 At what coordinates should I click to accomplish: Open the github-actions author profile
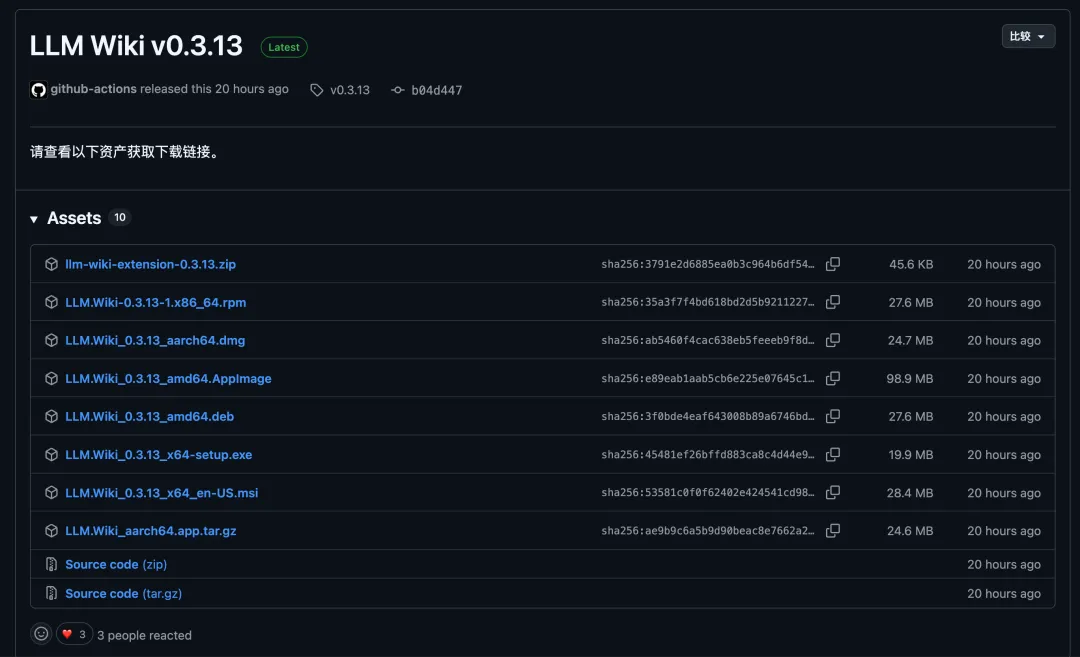93,89
